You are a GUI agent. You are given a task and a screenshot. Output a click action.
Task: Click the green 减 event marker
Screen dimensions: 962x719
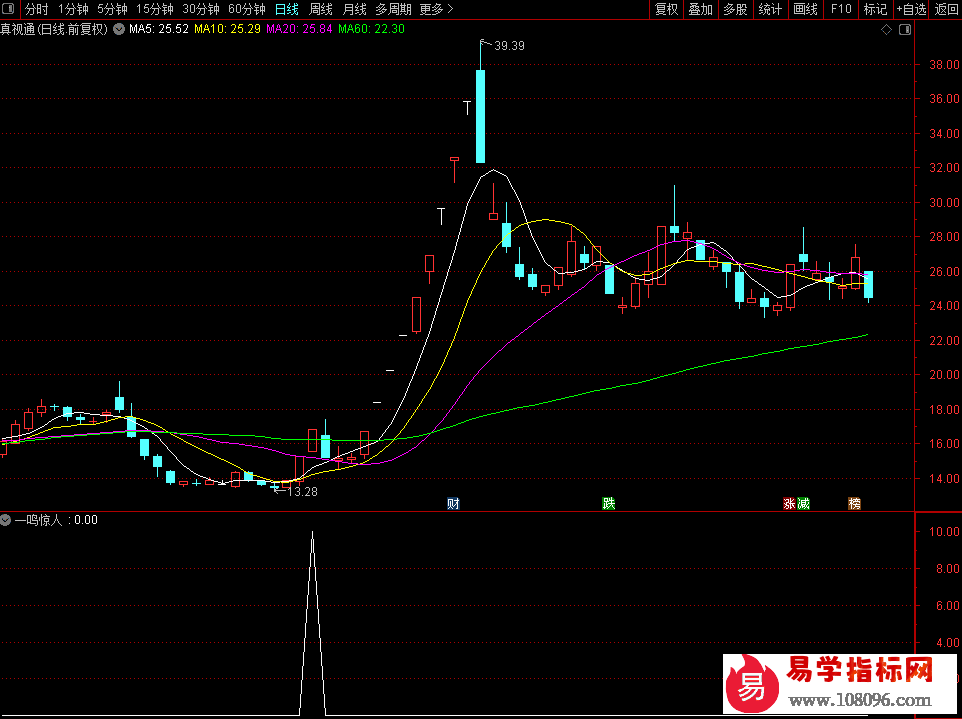click(x=803, y=503)
